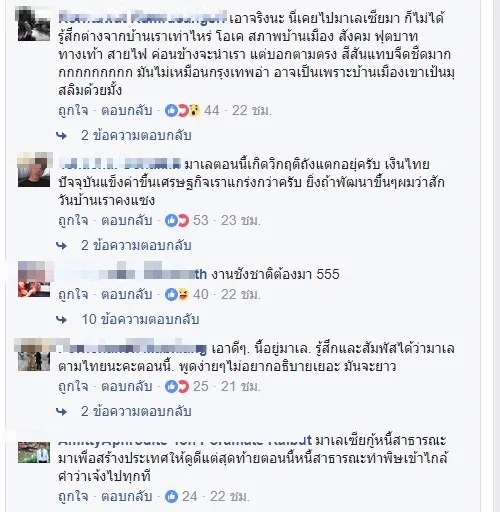Image resolution: width=500 pixels, height=512 pixels.
Task: Open the top commenter's profile picture
Action: [x=34, y=25]
